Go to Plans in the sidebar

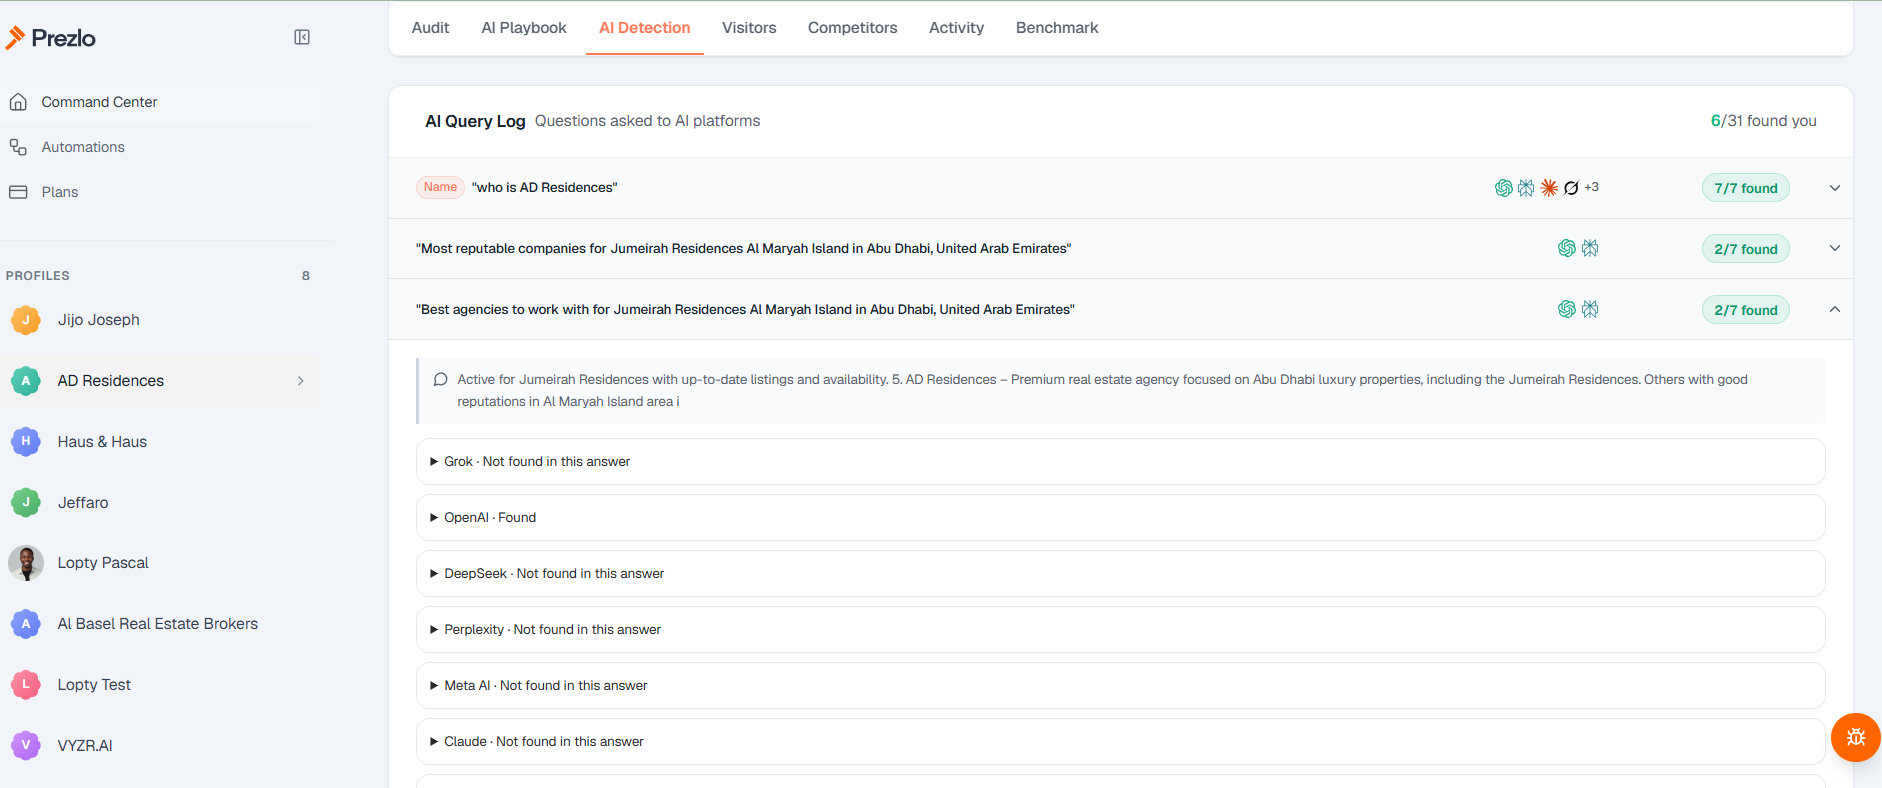60,192
